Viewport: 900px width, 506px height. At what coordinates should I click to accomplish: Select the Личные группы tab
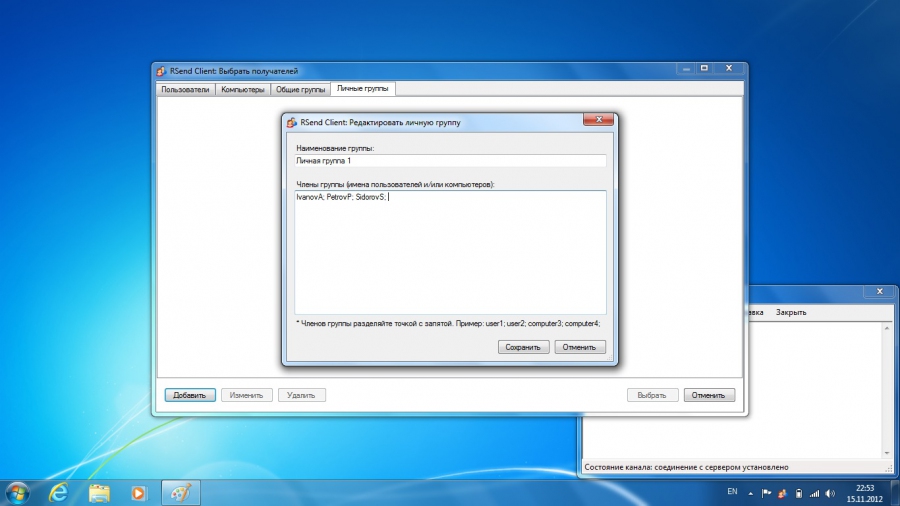coord(362,88)
